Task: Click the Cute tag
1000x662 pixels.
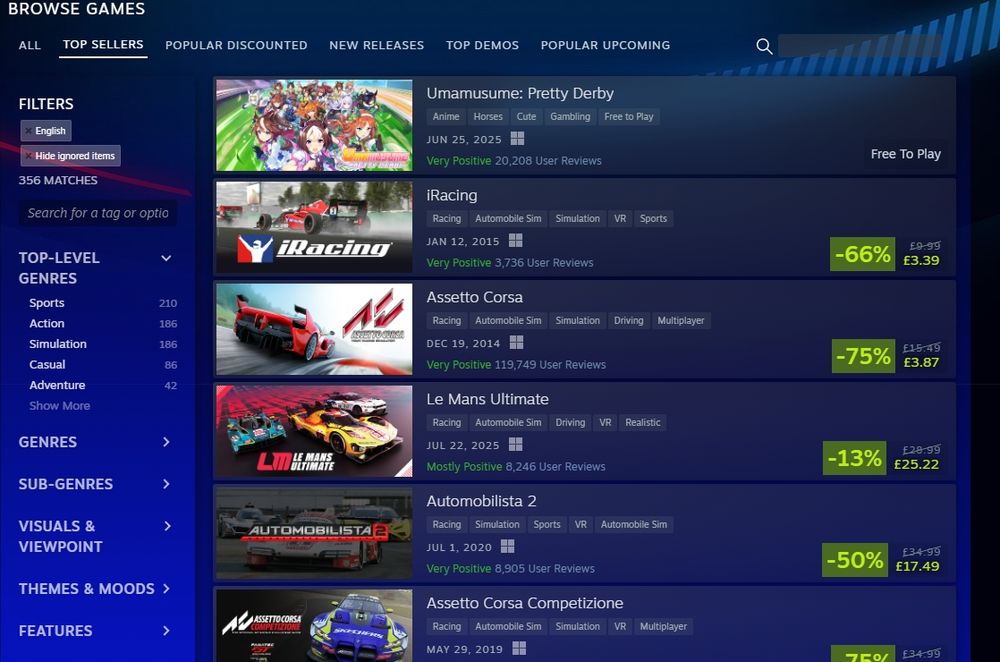Action: pos(526,117)
